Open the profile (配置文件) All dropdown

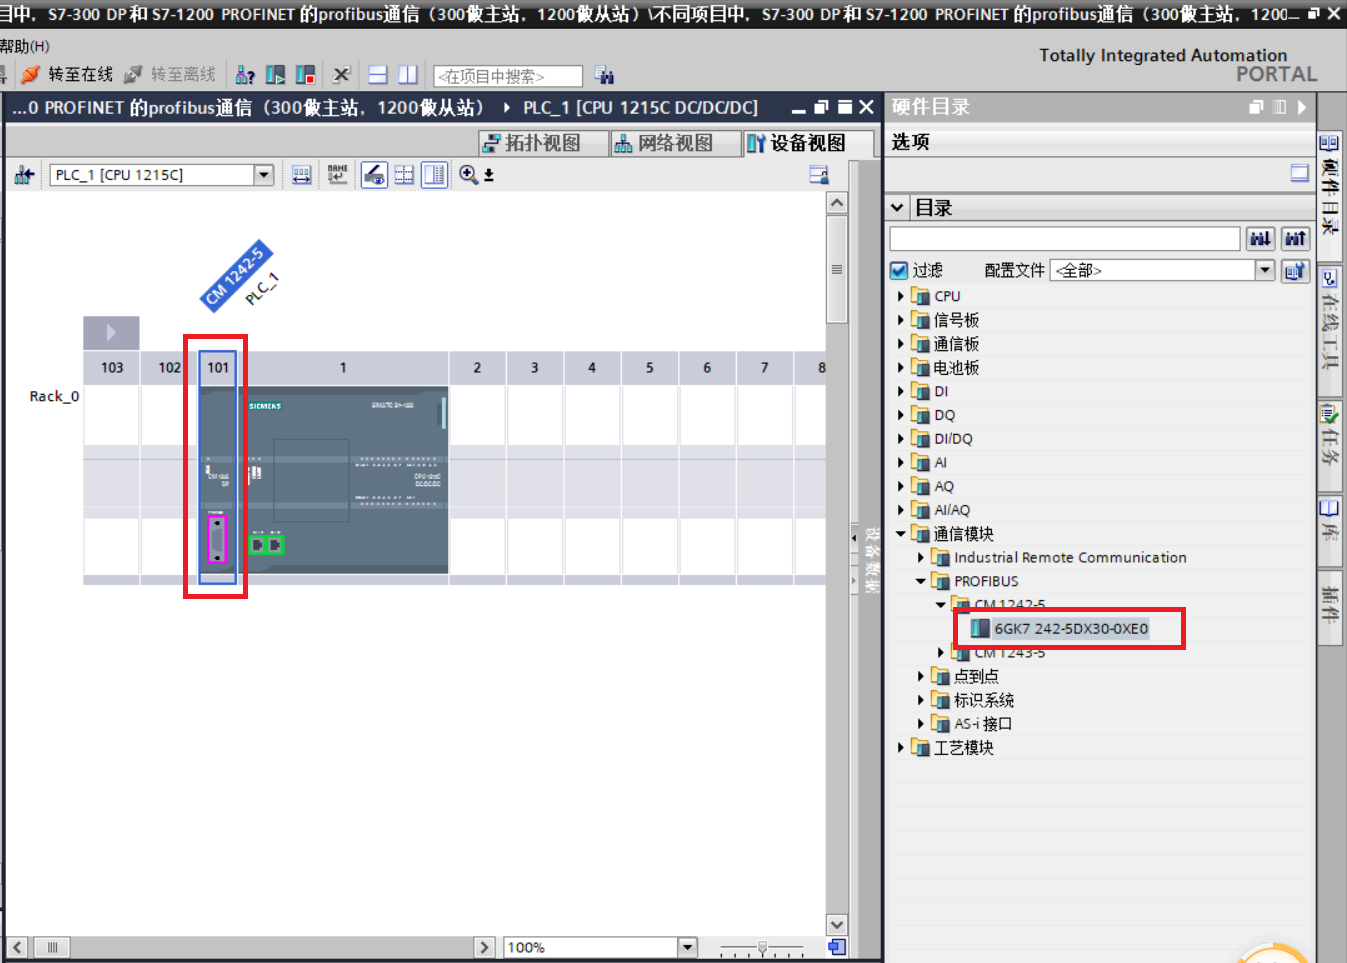[x=1265, y=270]
